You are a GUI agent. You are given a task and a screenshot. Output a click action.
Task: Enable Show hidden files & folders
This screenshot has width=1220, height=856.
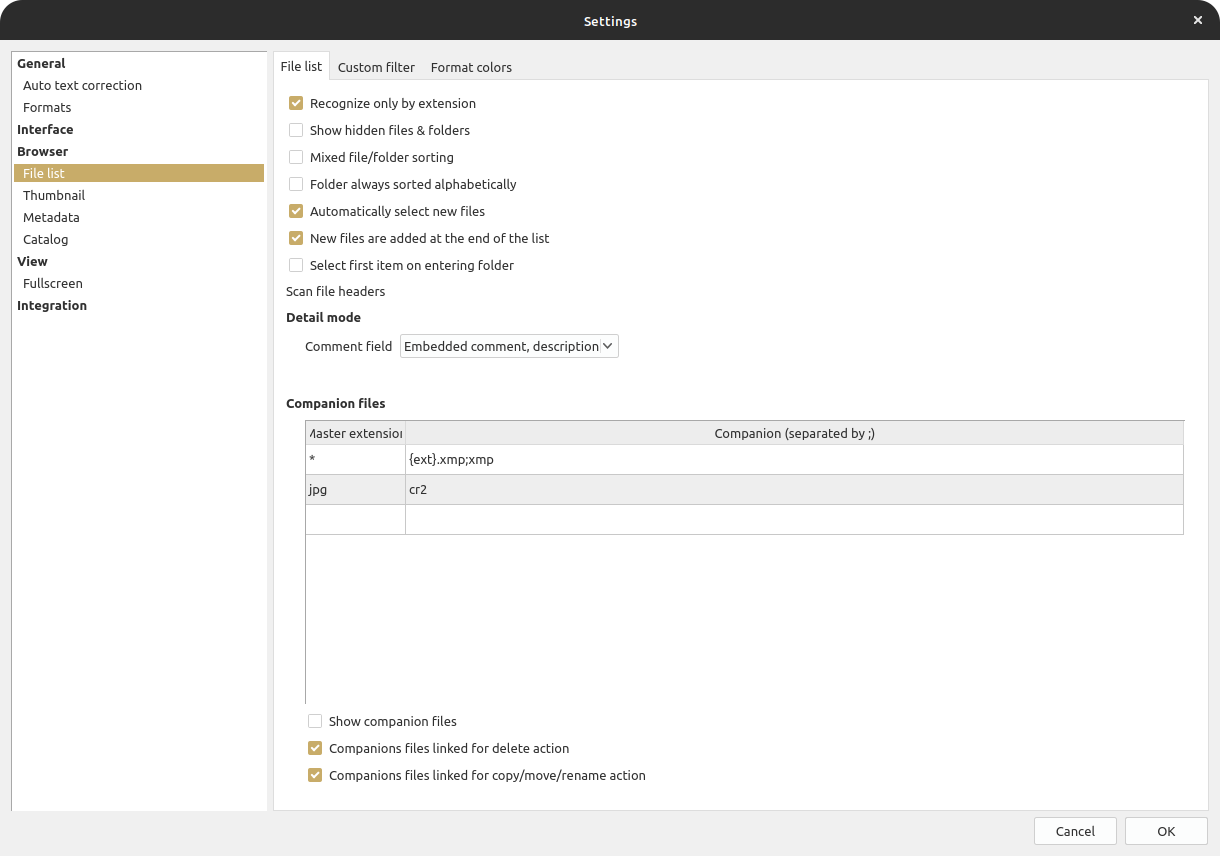coord(296,130)
